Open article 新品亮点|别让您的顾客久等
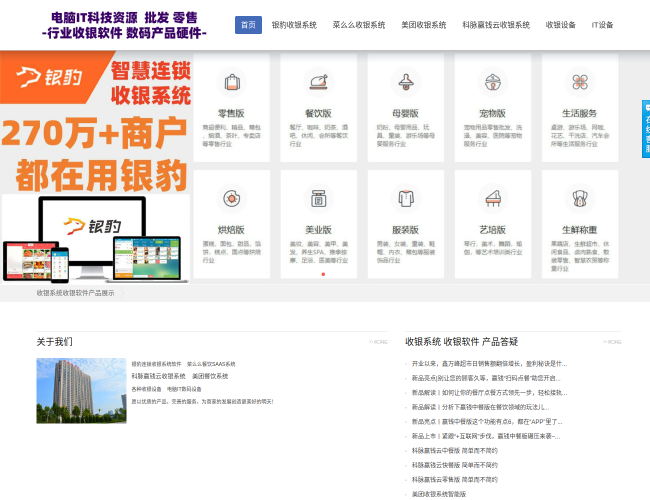 486,378
